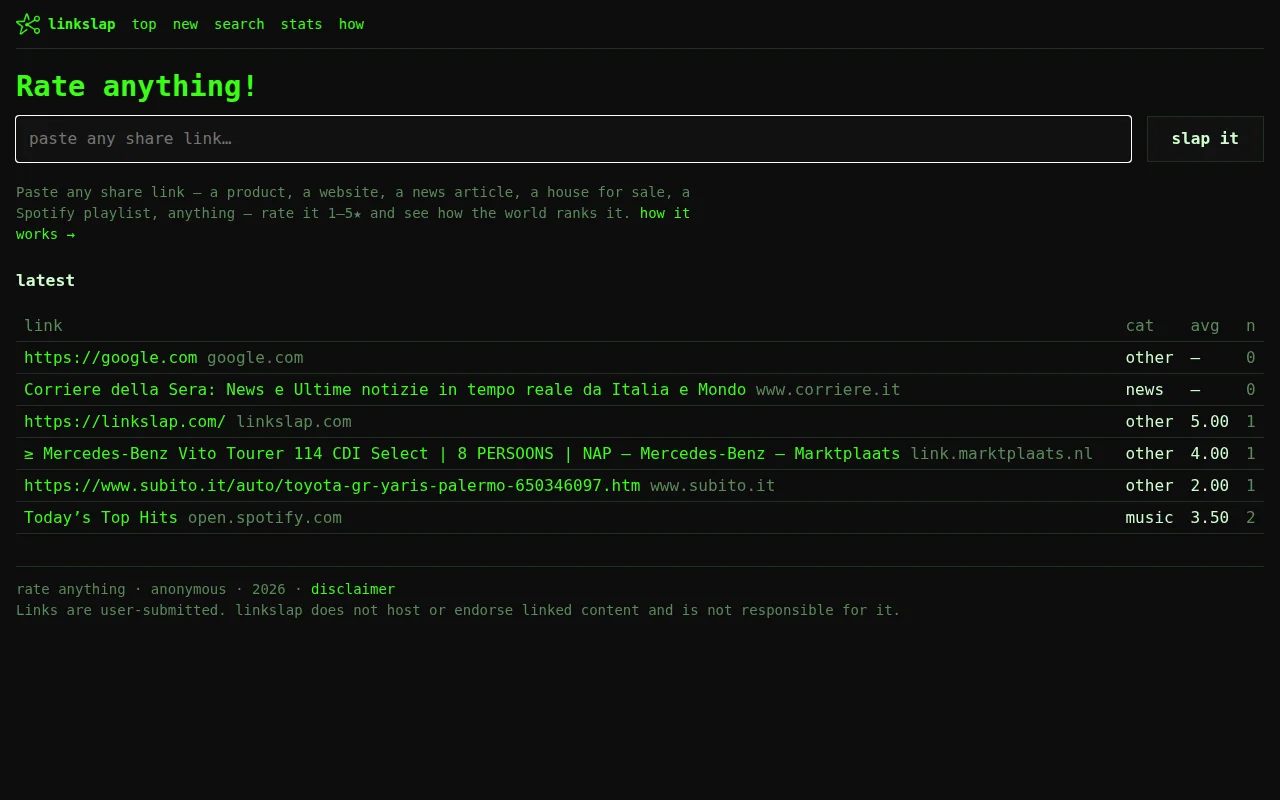
Task: Open the new nav item
Action: (185, 24)
